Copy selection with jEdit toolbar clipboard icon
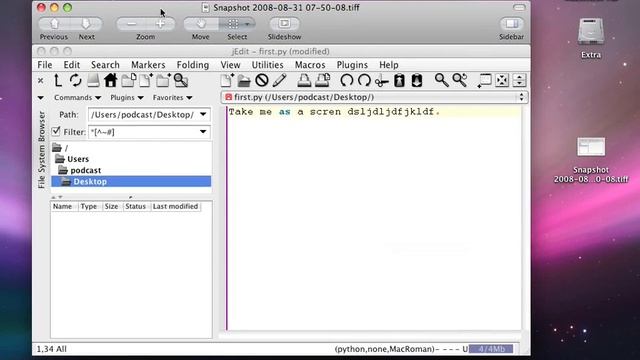640x360 pixels. pyautogui.click(x=399, y=80)
